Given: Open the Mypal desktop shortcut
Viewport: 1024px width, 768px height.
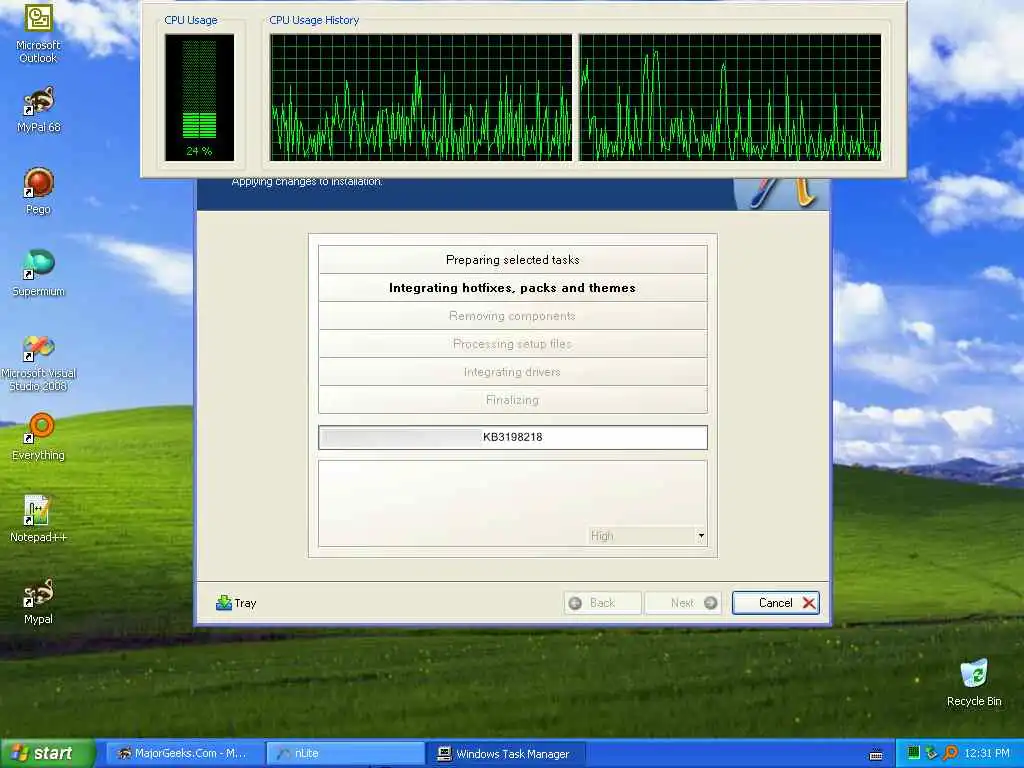Looking at the screenshot, I should 39,601.
